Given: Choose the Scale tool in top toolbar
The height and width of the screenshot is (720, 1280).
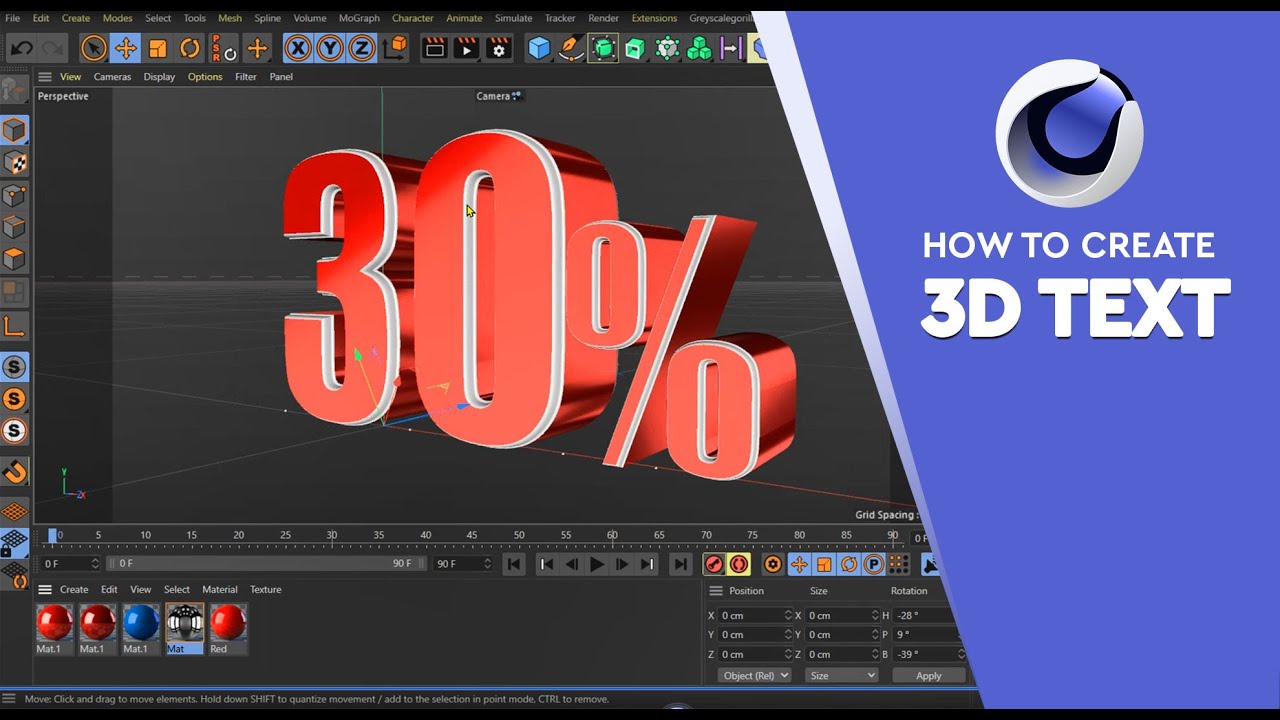Looking at the screenshot, I should pyautogui.click(x=158, y=48).
